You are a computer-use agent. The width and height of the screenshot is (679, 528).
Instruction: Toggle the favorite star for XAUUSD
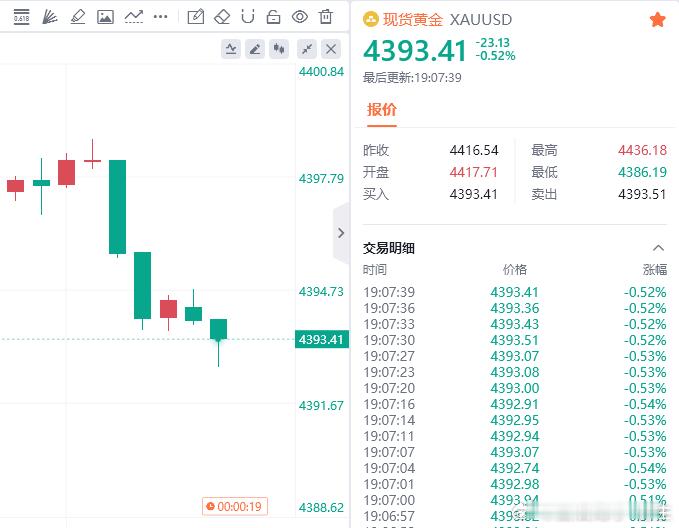pyautogui.click(x=657, y=19)
